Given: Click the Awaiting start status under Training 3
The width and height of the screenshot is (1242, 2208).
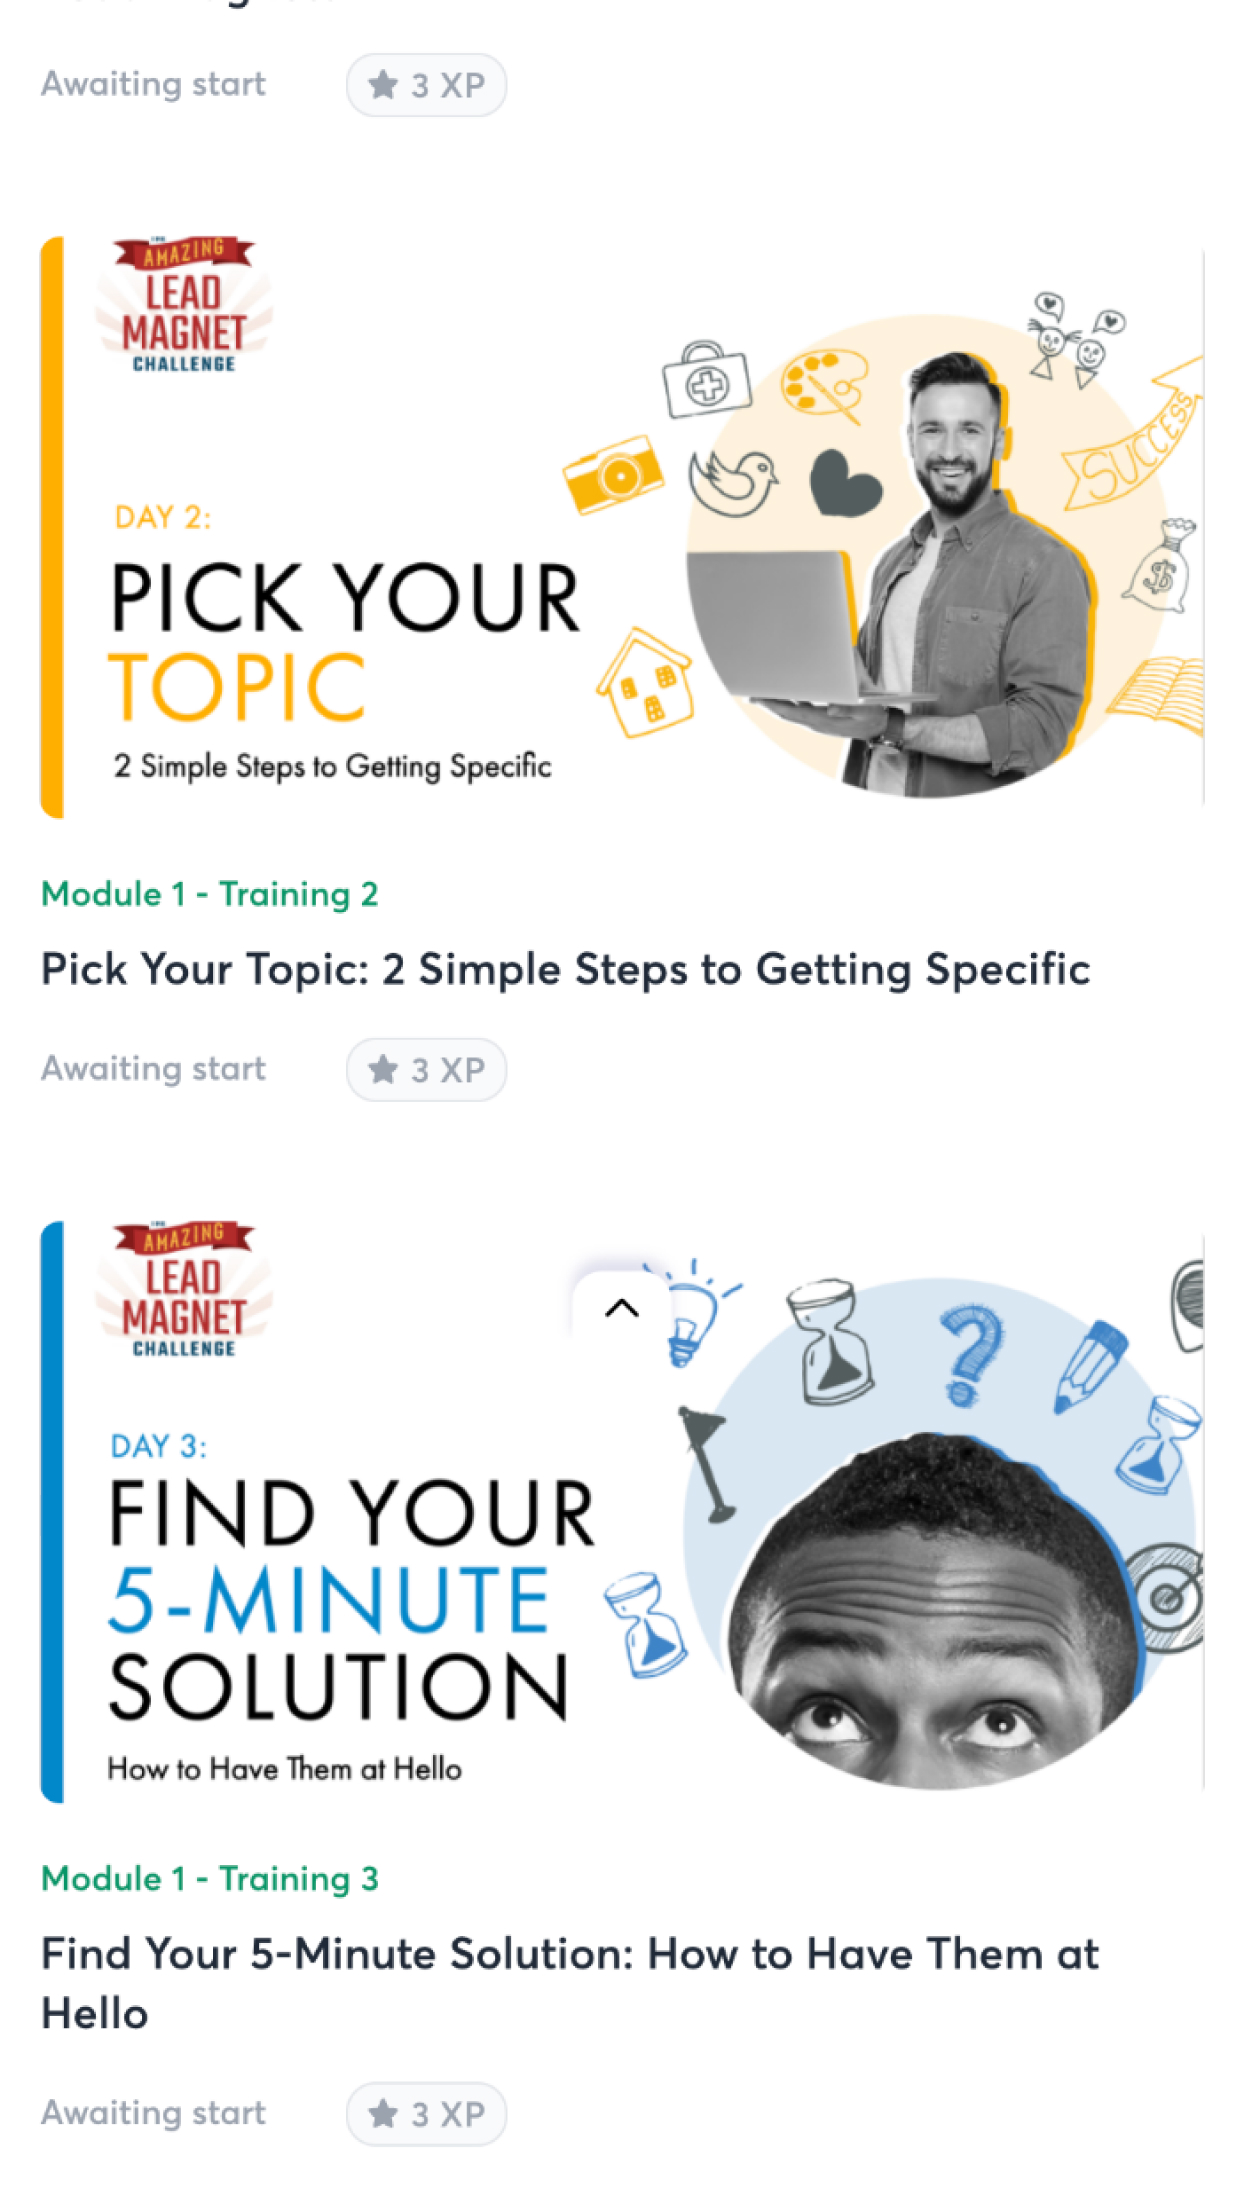Looking at the screenshot, I should 153,2113.
